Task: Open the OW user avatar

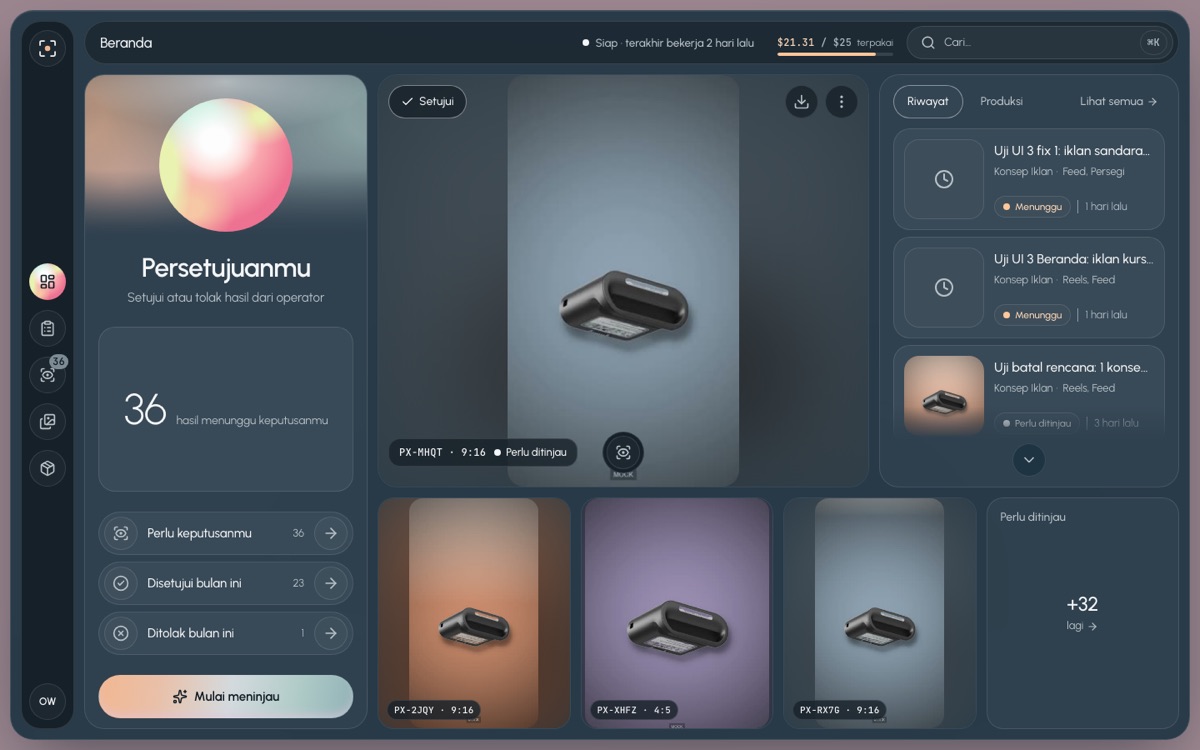Action: coord(47,701)
